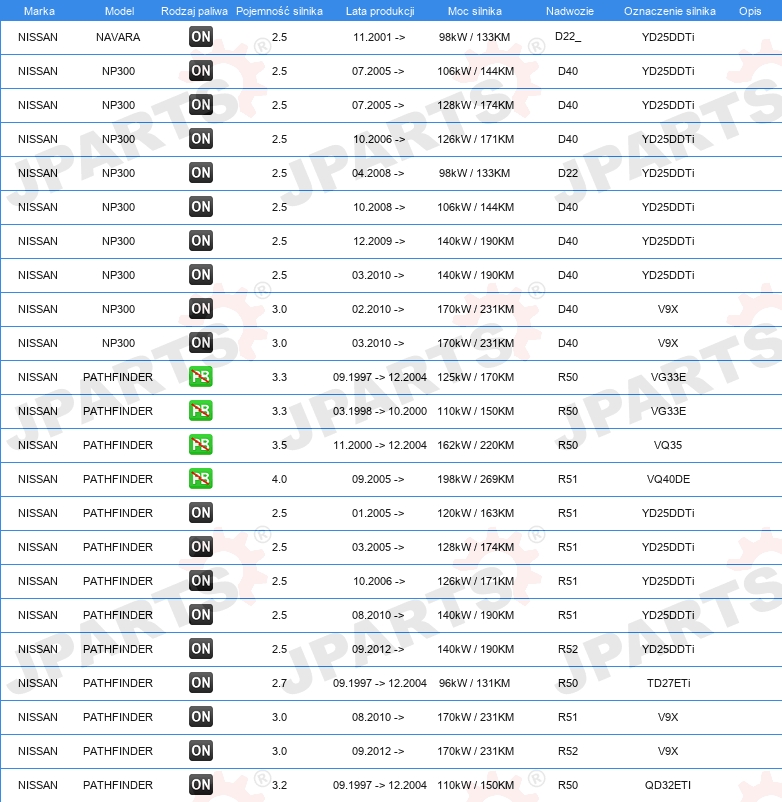Click ON fuel icon for PATHFINDER 08.2010 V9X row
This screenshot has width=782, height=802.
pyautogui.click(x=200, y=717)
